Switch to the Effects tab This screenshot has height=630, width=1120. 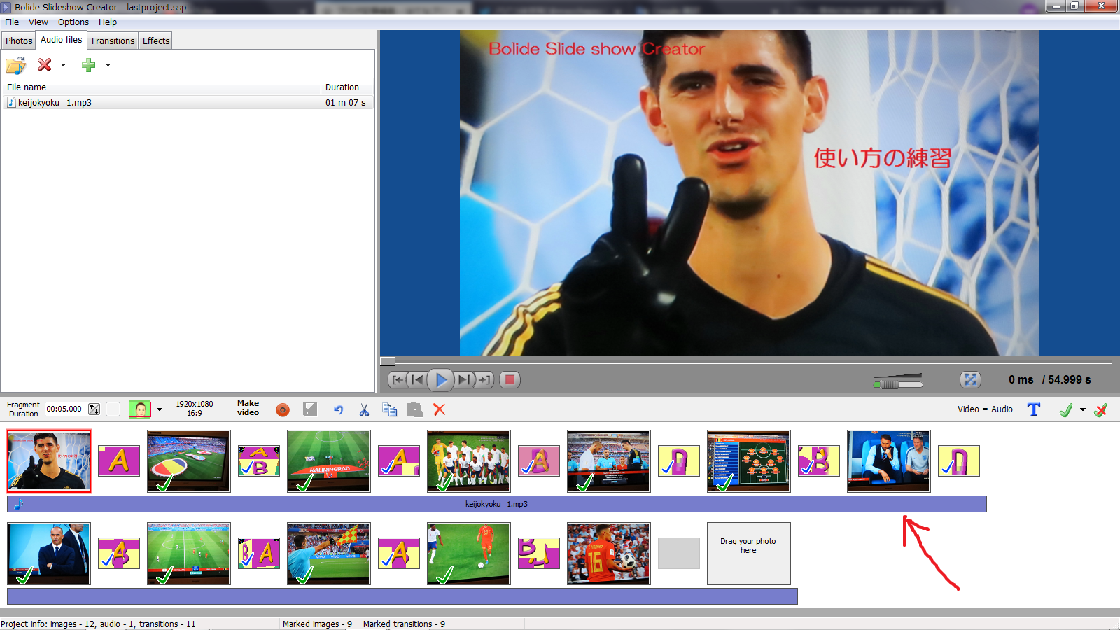pos(156,41)
